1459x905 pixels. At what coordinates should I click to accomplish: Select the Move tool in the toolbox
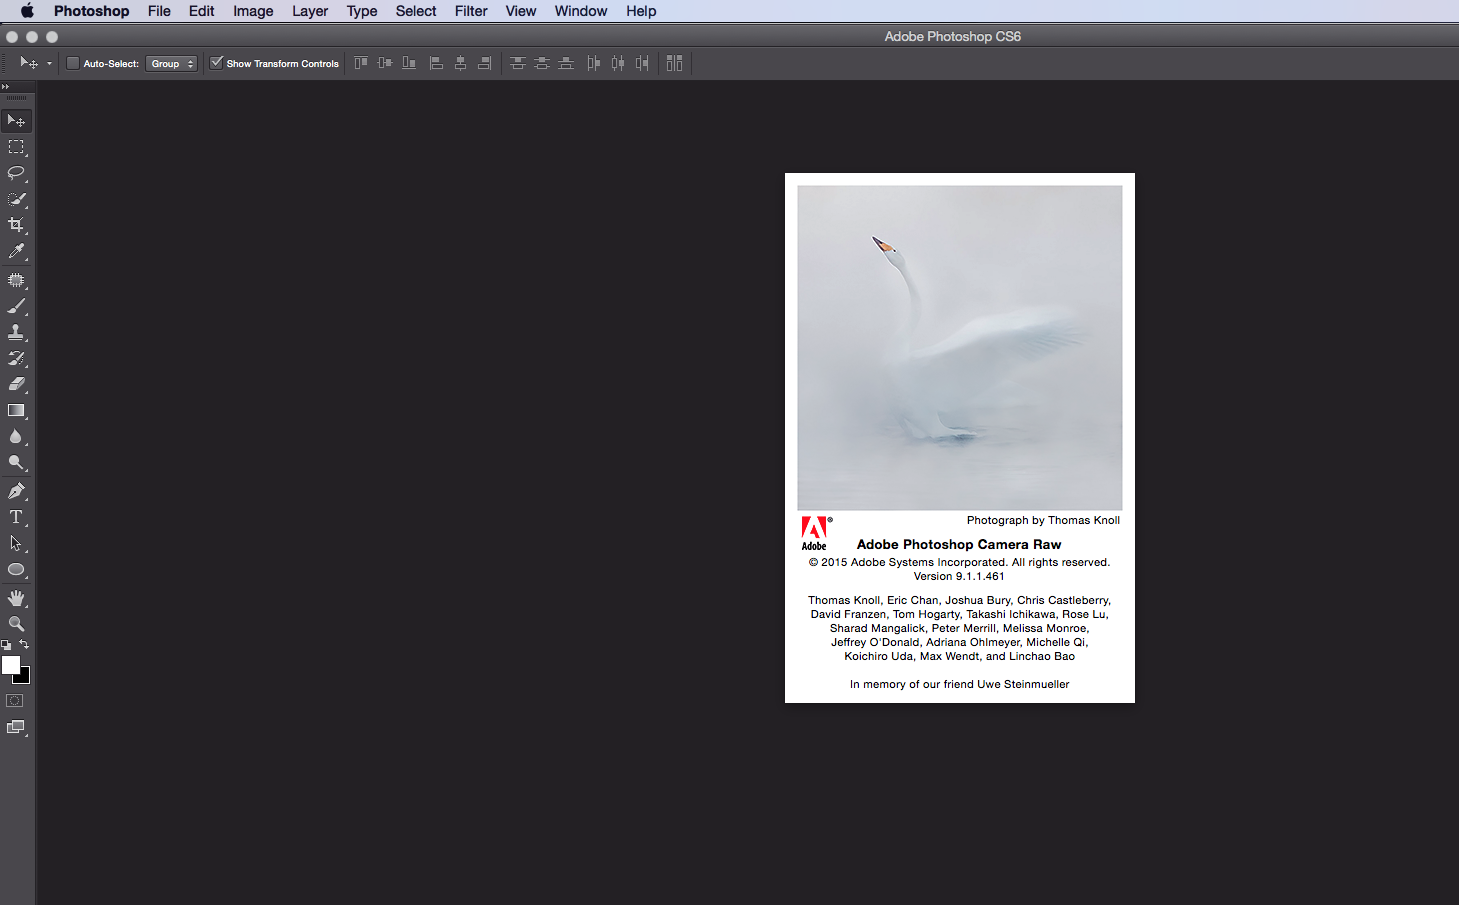click(x=16, y=121)
